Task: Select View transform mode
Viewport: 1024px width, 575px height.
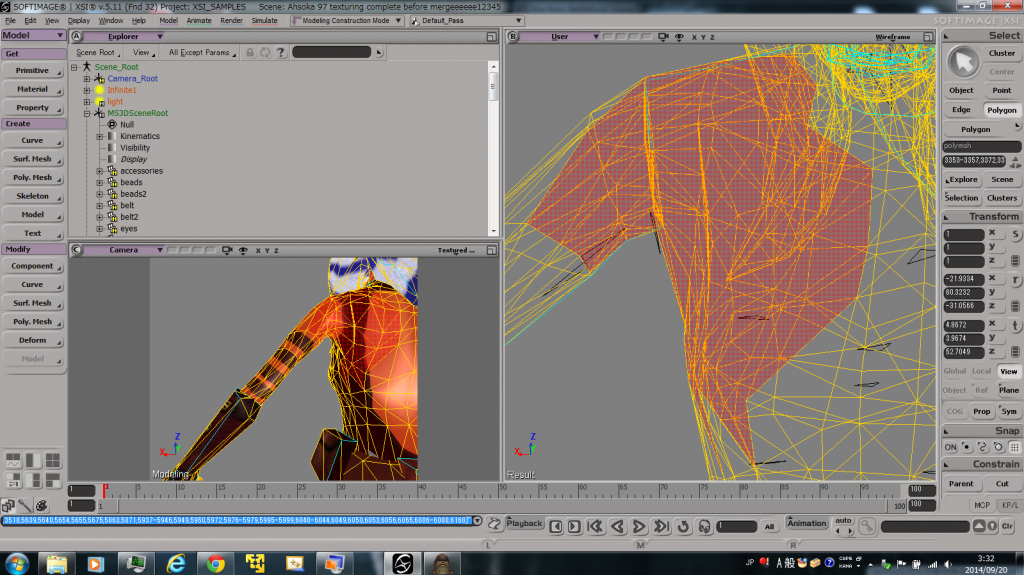Action: [x=1009, y=371]
